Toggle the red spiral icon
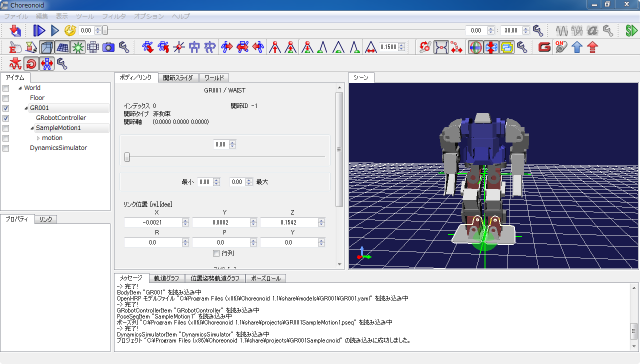Image resolution: width=640 pixels, height=364 pixels. [x=31, y=64]
